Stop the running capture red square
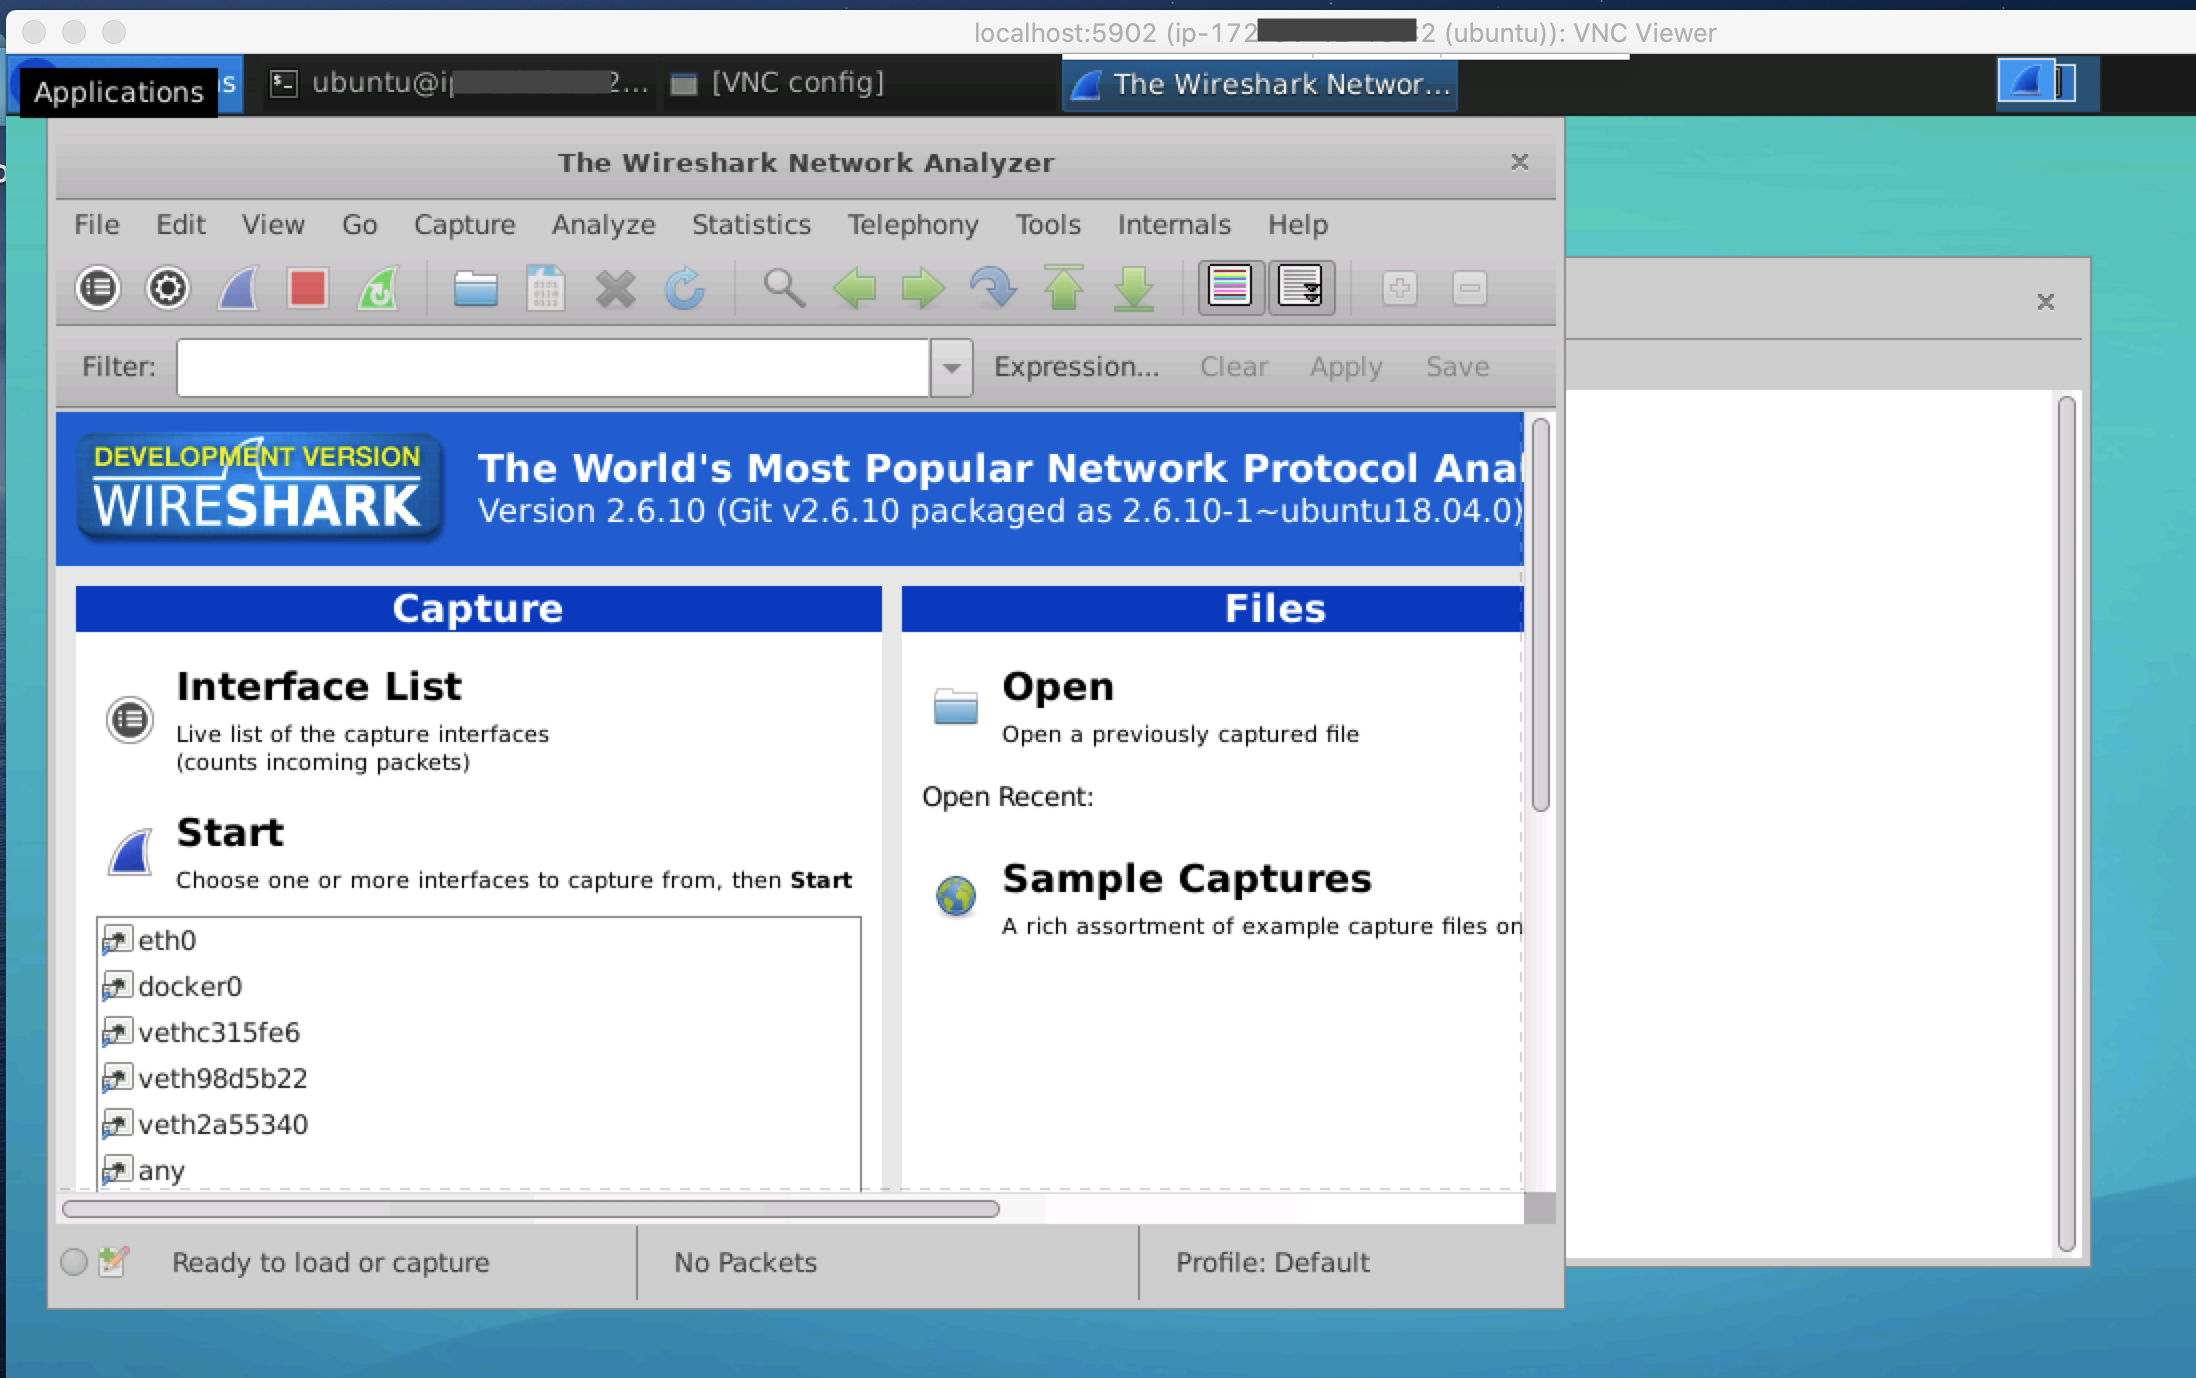 [308, 289]
